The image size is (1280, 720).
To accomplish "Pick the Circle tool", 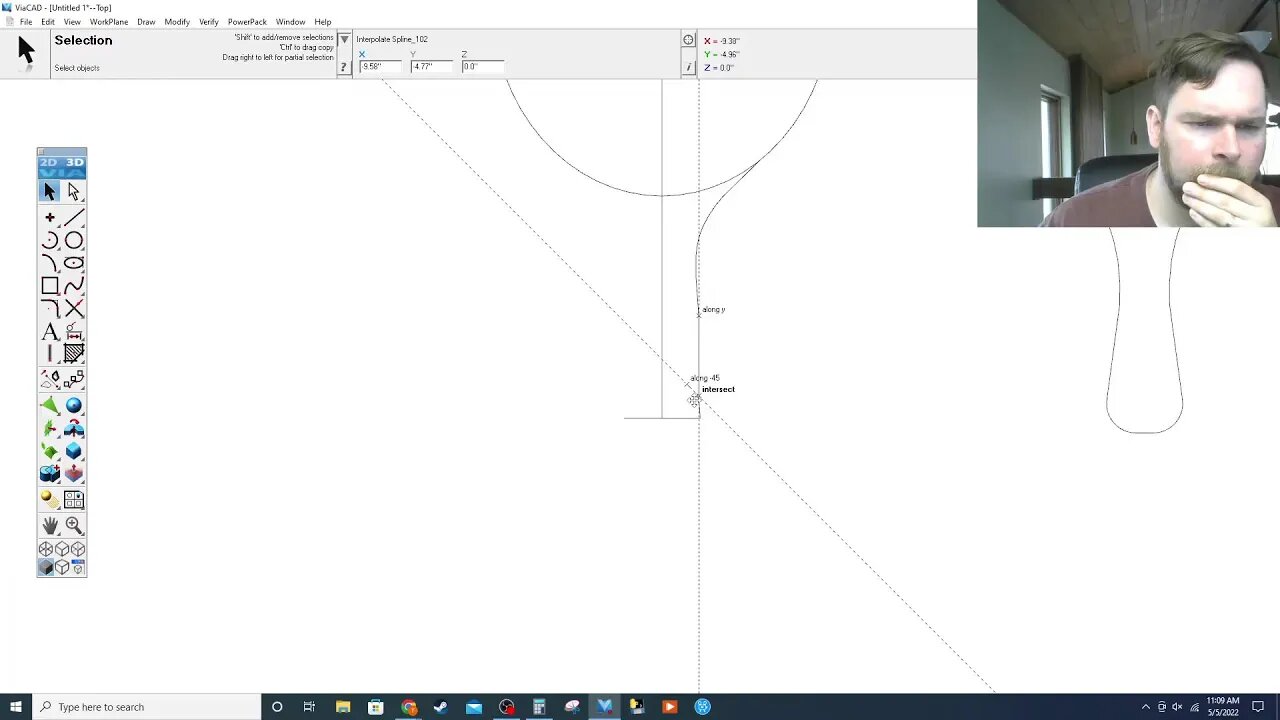I will click(74, 241).
